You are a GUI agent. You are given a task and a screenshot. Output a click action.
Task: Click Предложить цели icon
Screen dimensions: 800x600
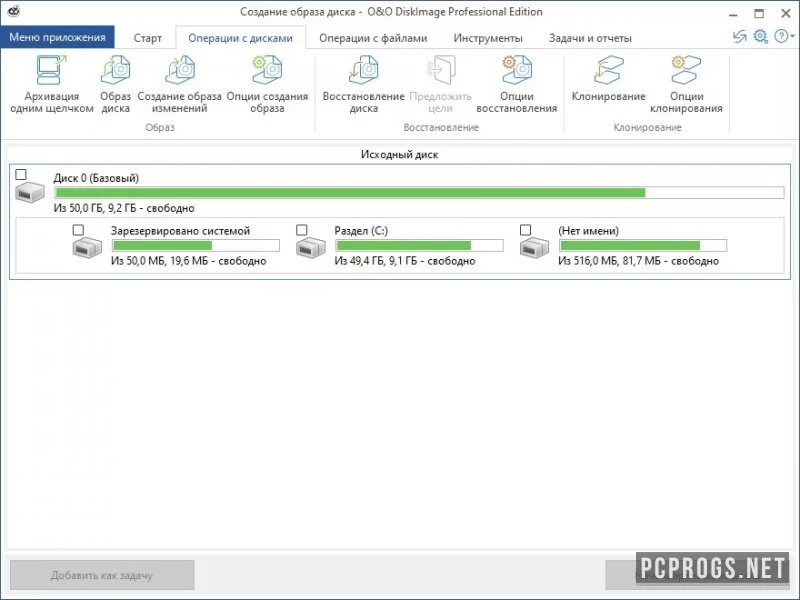[x=440, y=70]
